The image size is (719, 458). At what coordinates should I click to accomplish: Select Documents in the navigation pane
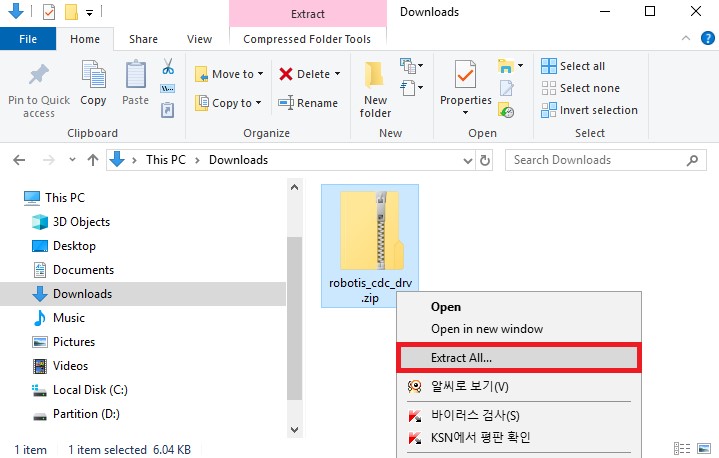(83, 270)
